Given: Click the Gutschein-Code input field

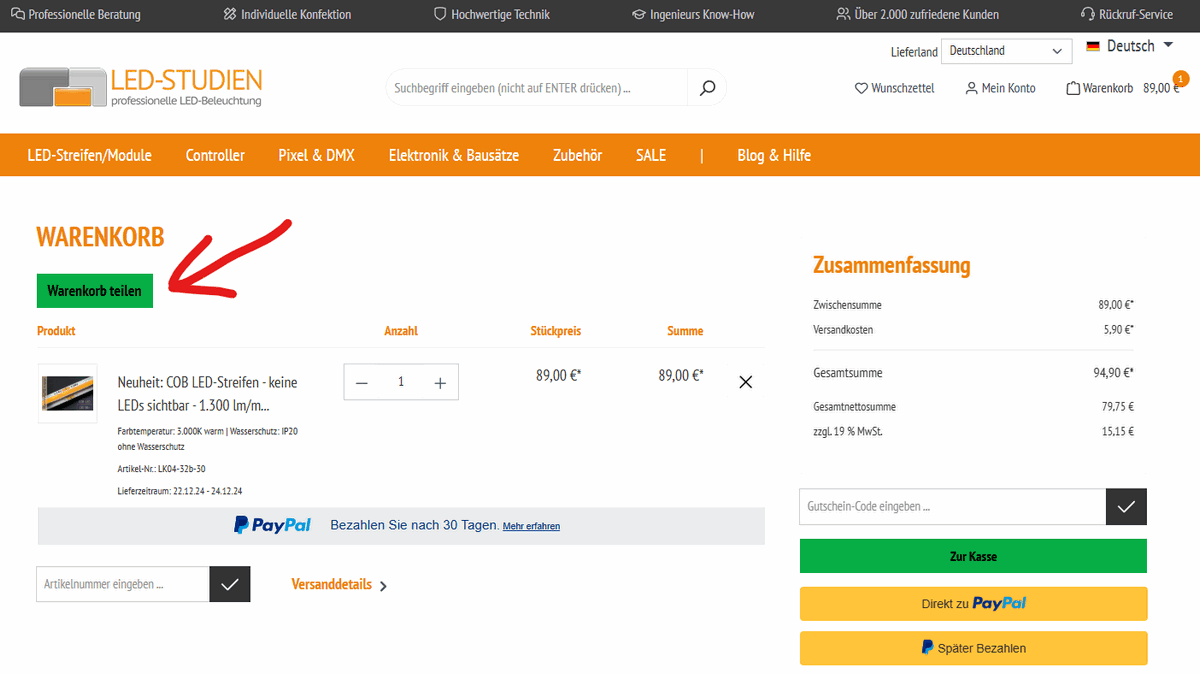Looking at the screenshot, I should pos(952,507).
